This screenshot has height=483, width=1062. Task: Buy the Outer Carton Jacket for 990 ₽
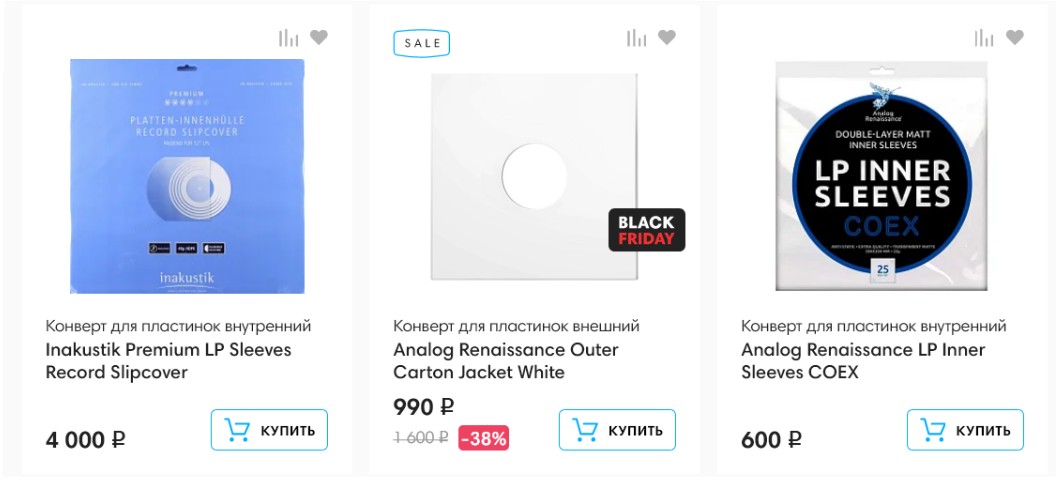(x=617, y=430)
